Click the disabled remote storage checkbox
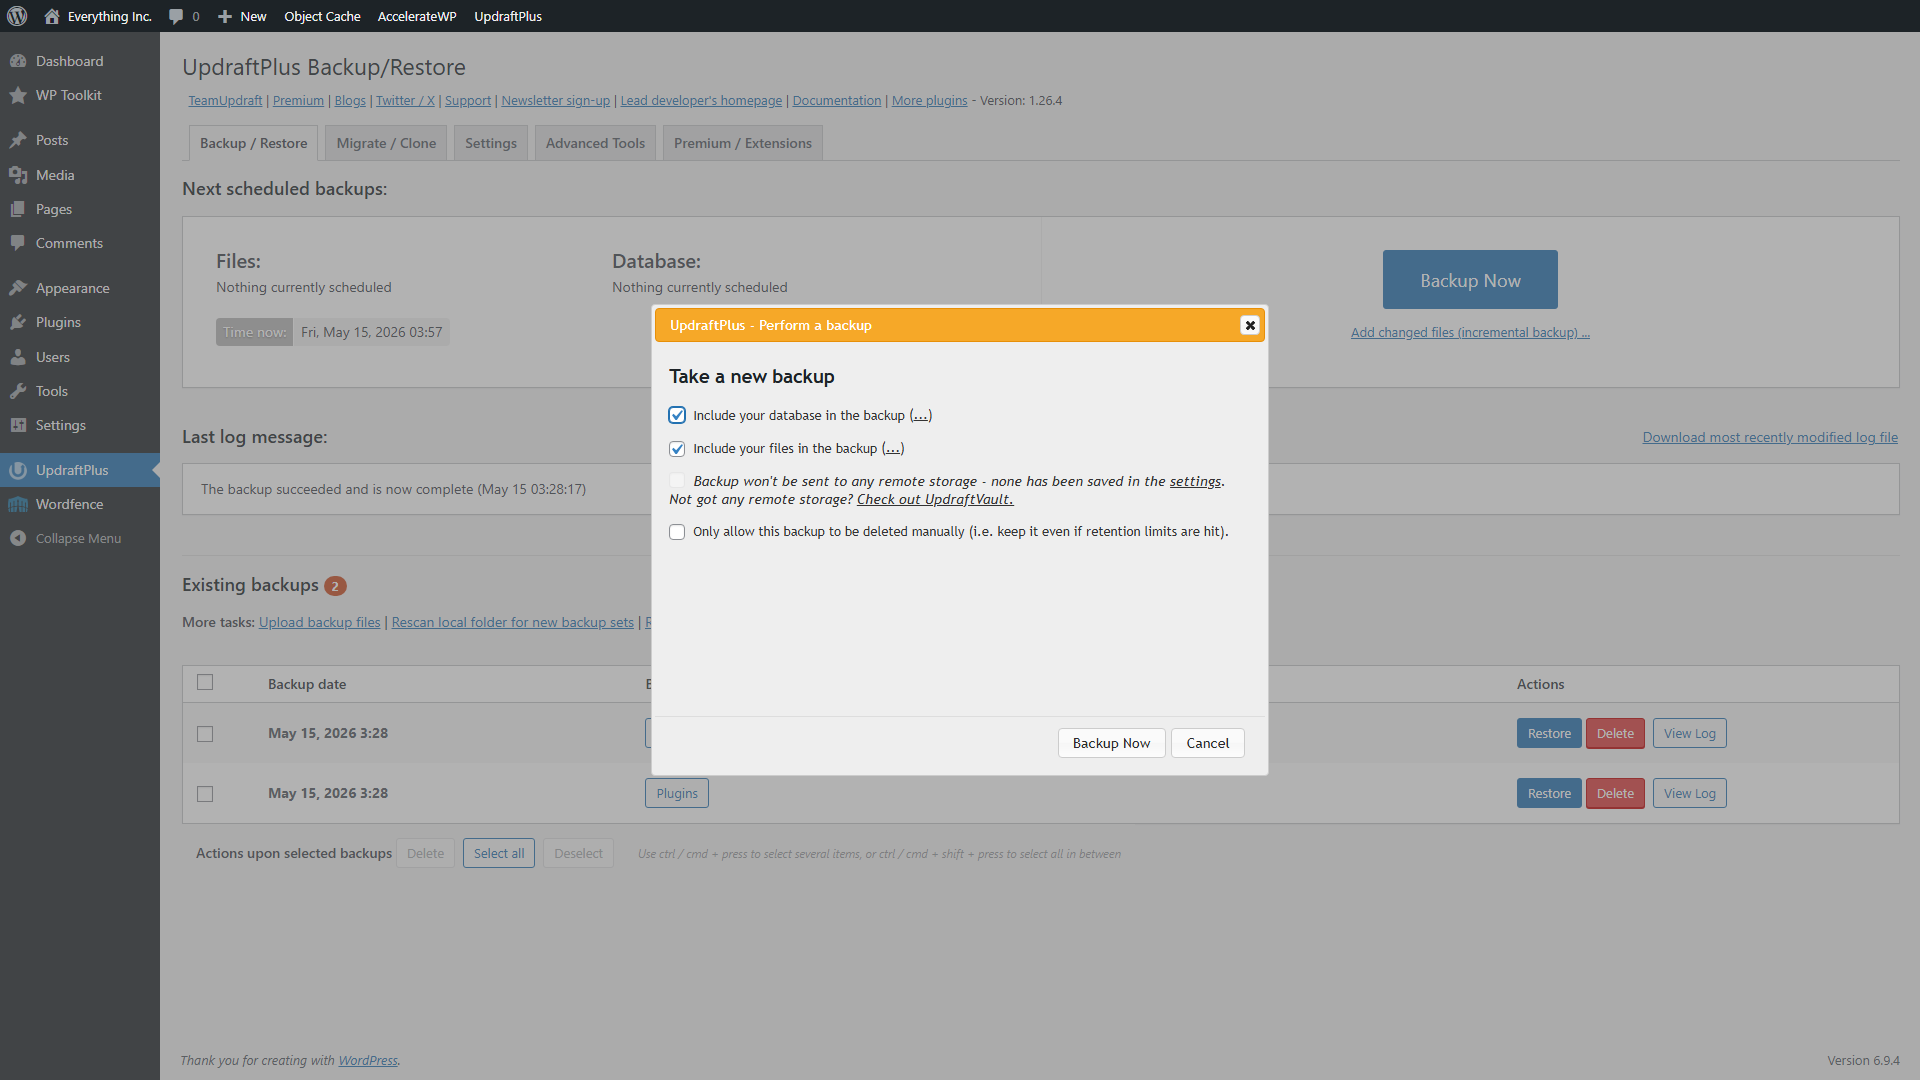 coord(677,481)
